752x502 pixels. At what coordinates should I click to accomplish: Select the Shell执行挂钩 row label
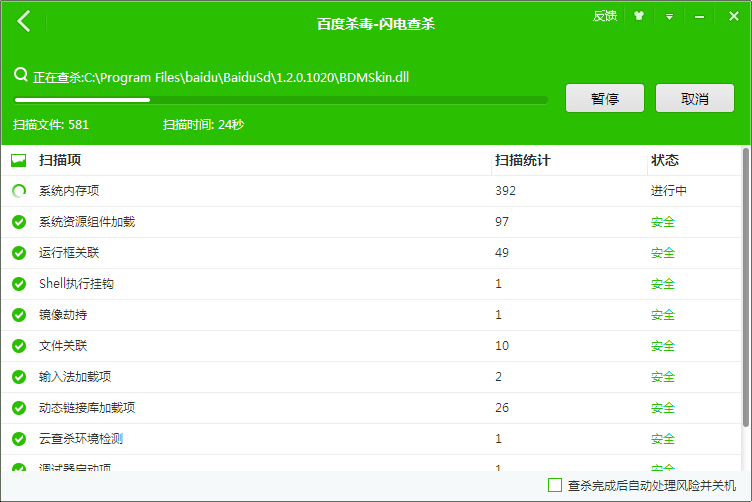tap(76, 284)
